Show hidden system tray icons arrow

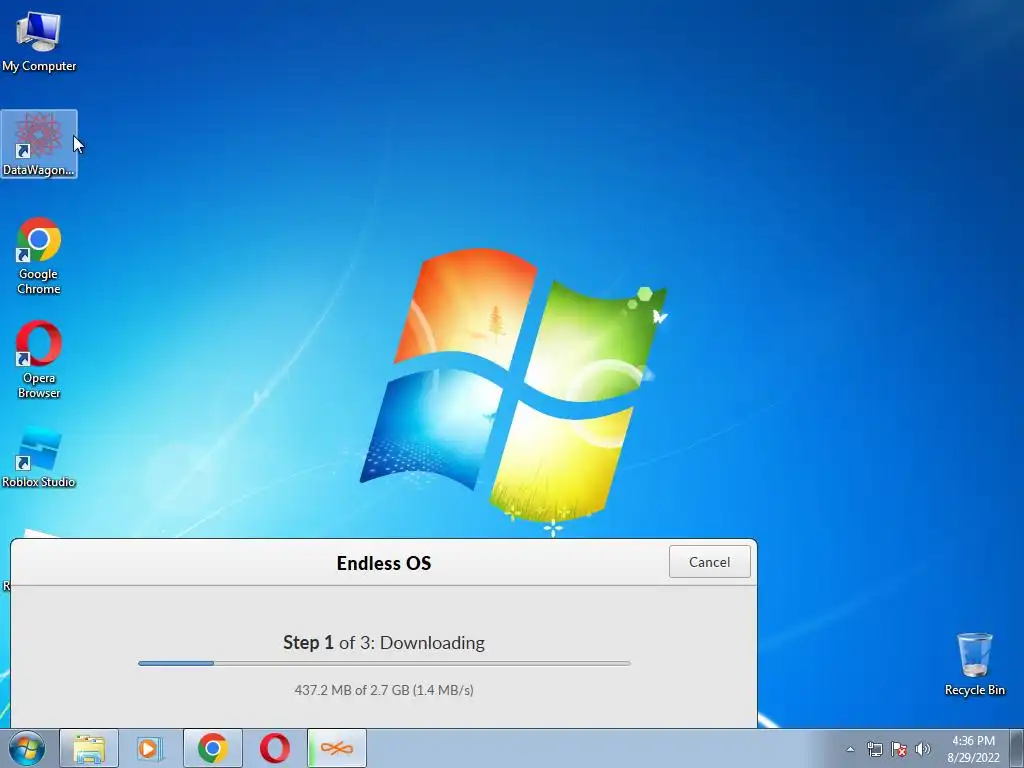850,749
